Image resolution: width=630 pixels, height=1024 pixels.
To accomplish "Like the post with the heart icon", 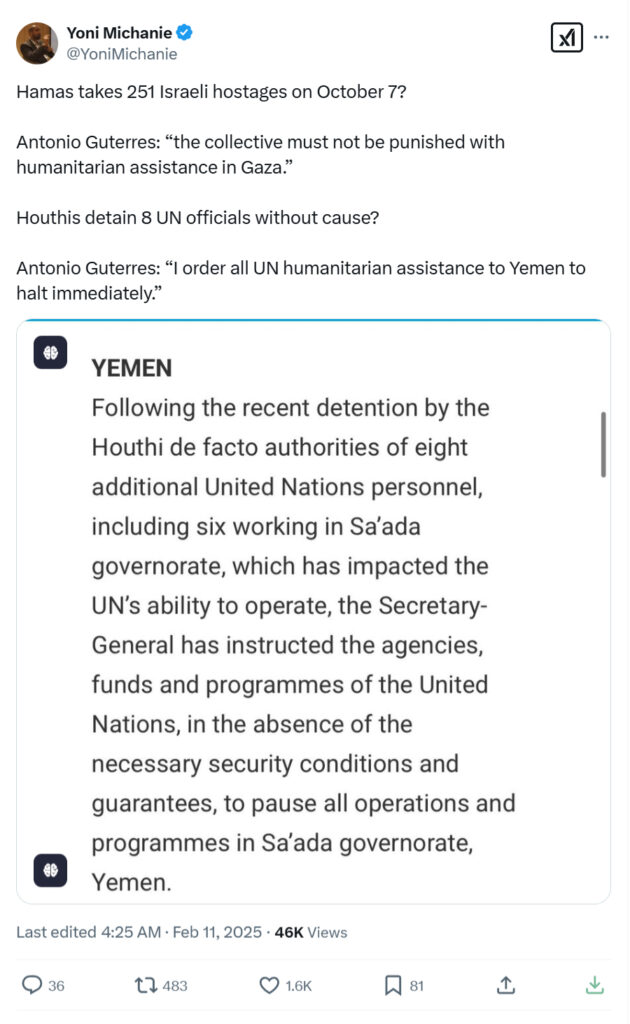I will pyautogui.click(x=269, y=985).
